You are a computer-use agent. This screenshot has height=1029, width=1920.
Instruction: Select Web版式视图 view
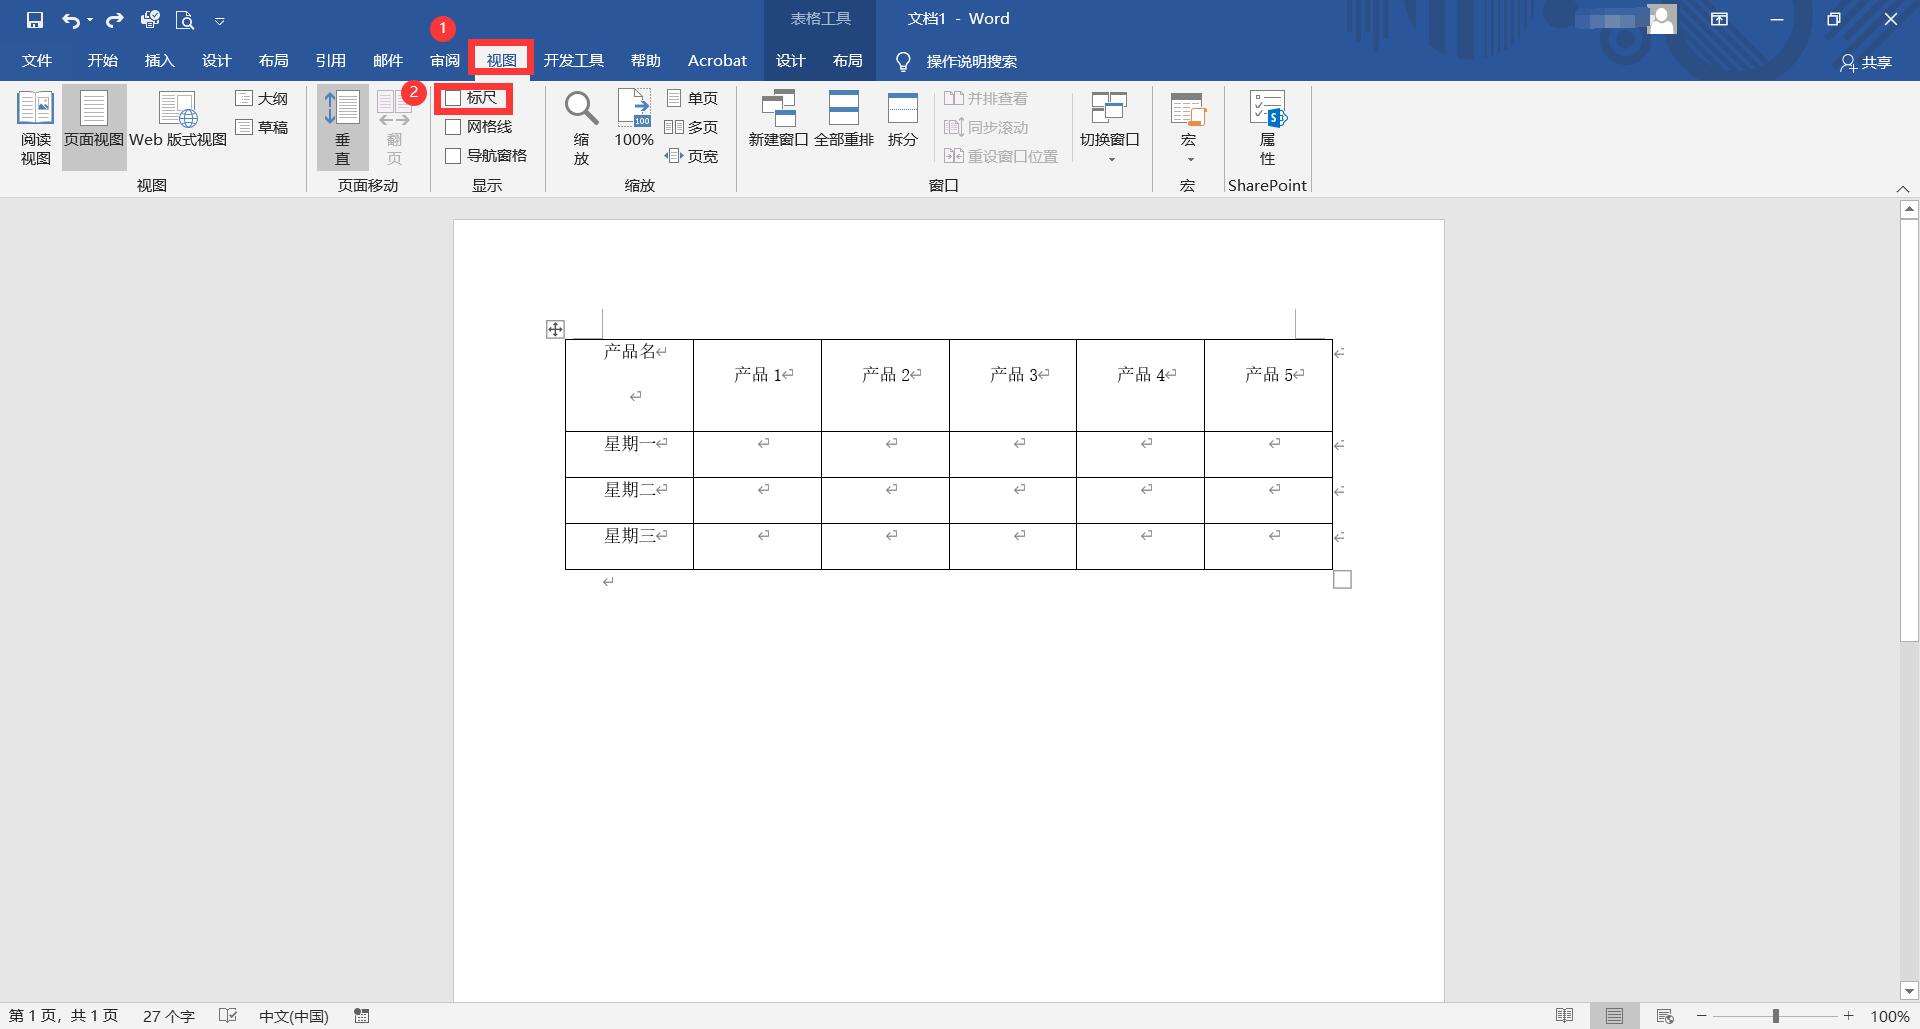click(176, 126)
